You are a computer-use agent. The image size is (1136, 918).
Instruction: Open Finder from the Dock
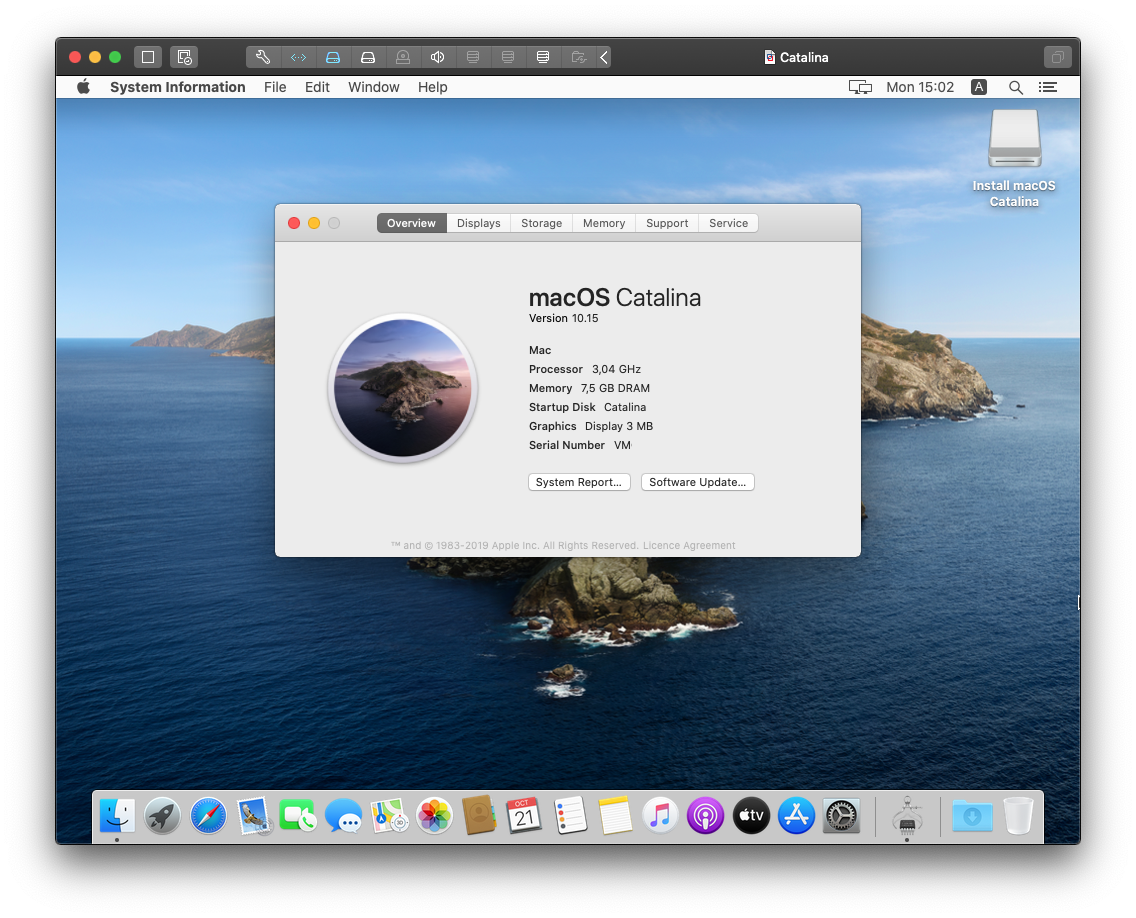(117, 816)
